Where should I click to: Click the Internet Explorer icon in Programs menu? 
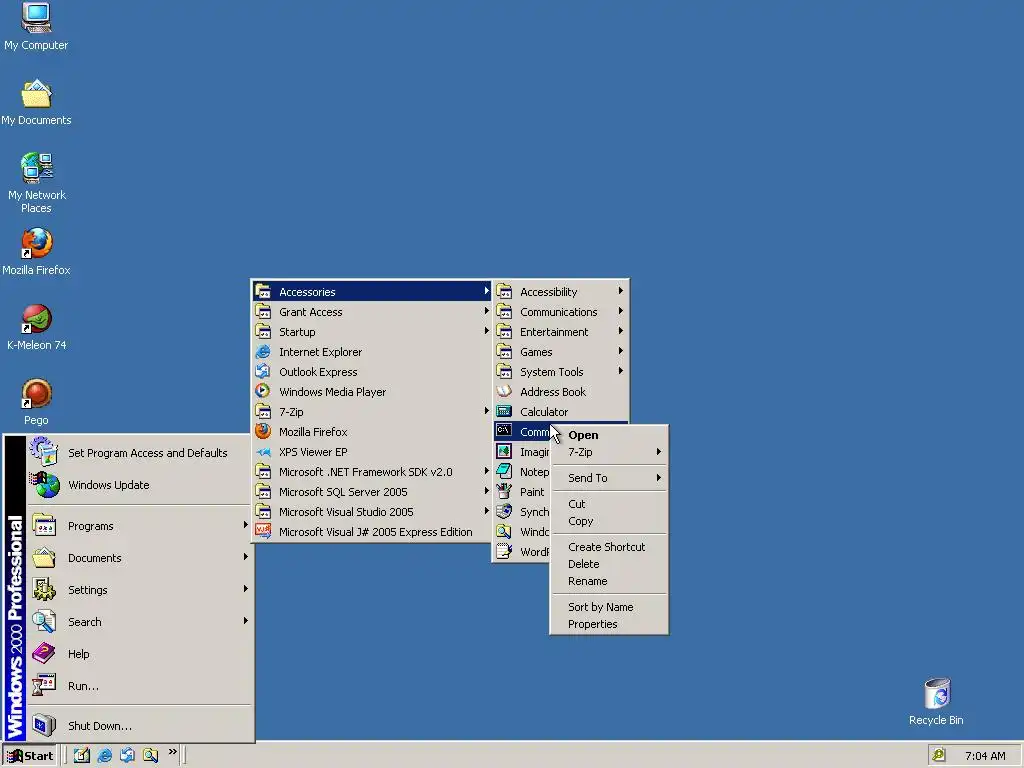click(x=263, y=351)
